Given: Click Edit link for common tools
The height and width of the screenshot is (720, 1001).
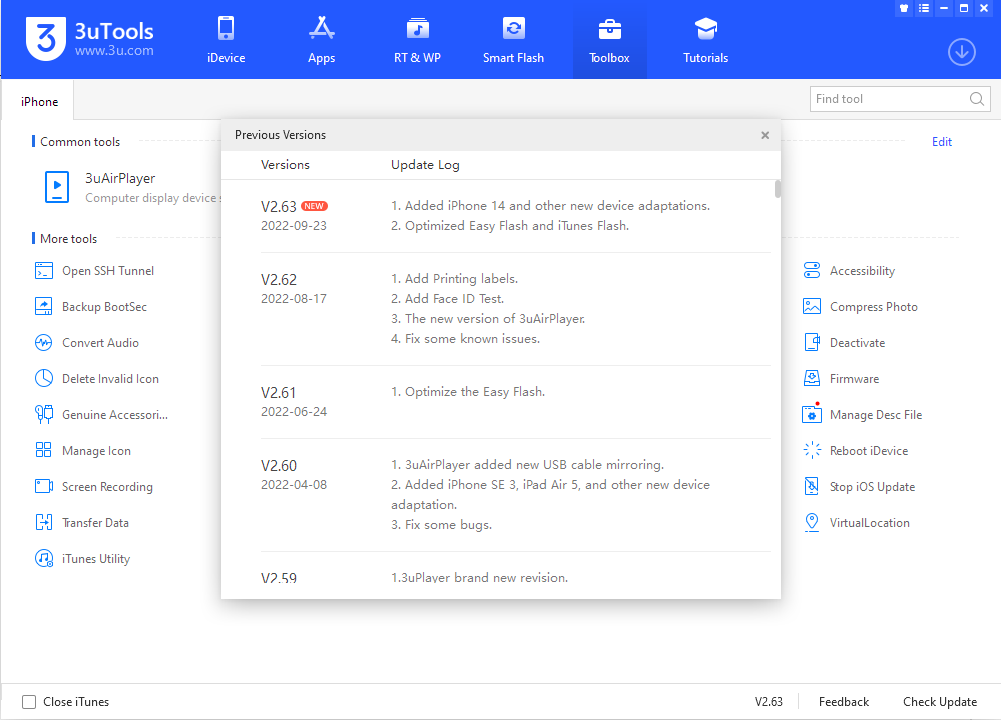Looking at the screenshot, I should click(x=942, y=142).
